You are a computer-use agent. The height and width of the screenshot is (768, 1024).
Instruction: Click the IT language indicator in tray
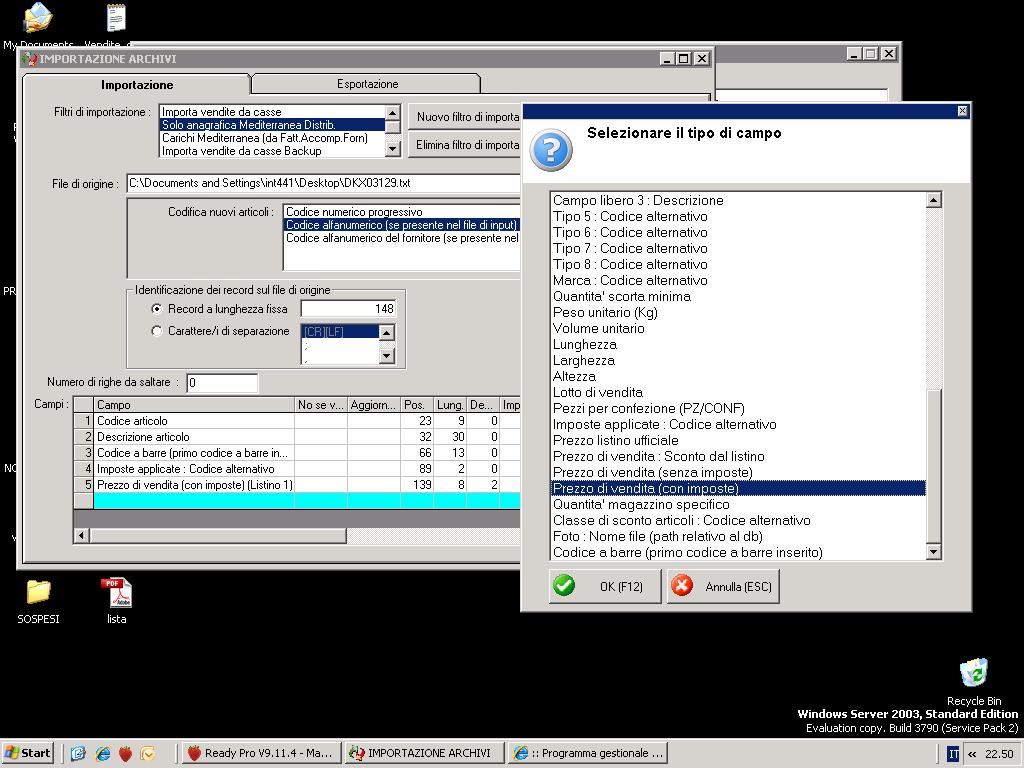[x=953, y=754]
